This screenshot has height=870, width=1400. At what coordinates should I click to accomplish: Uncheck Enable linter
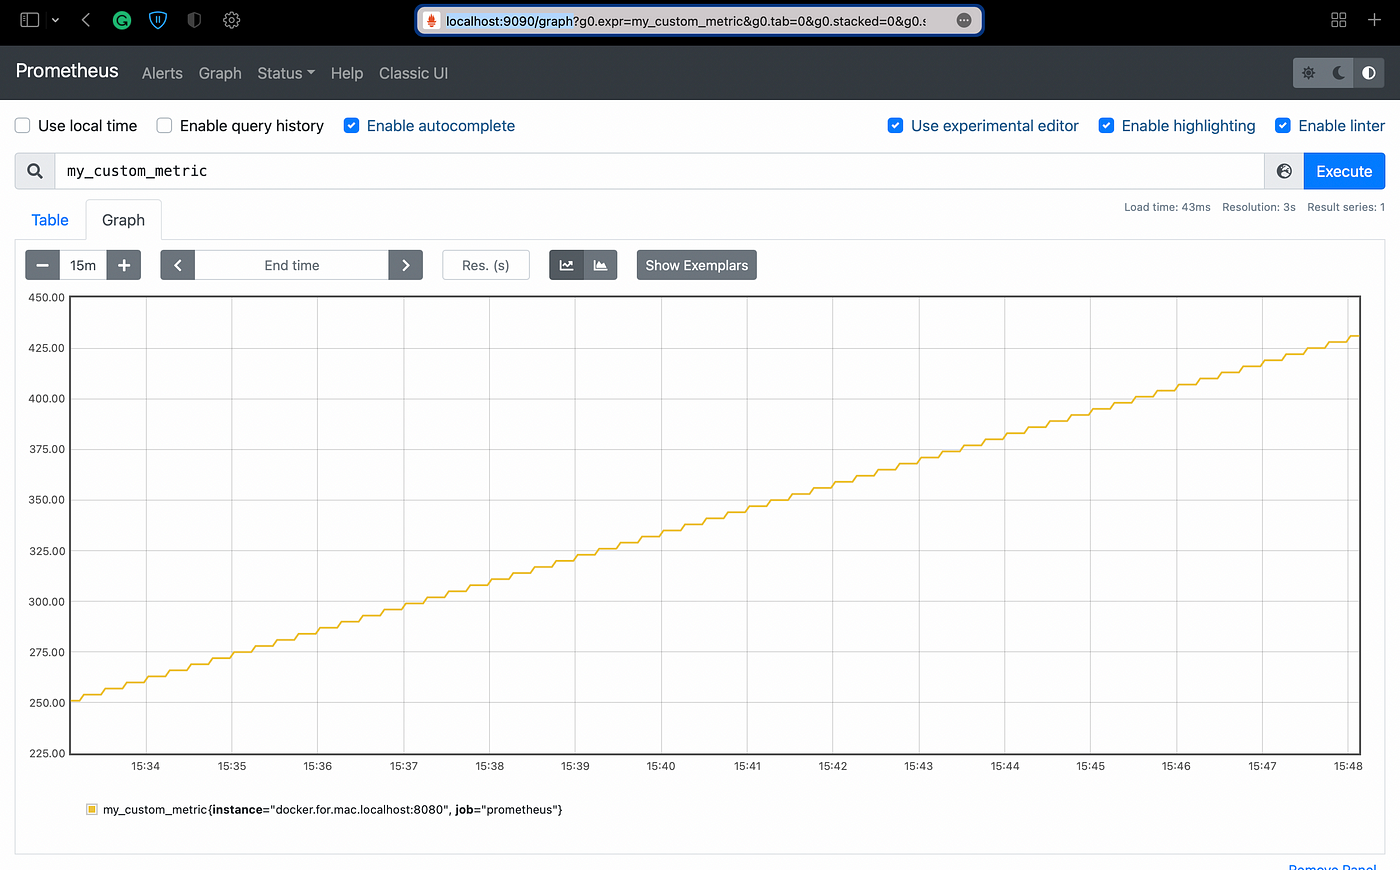click(1282, 125)
